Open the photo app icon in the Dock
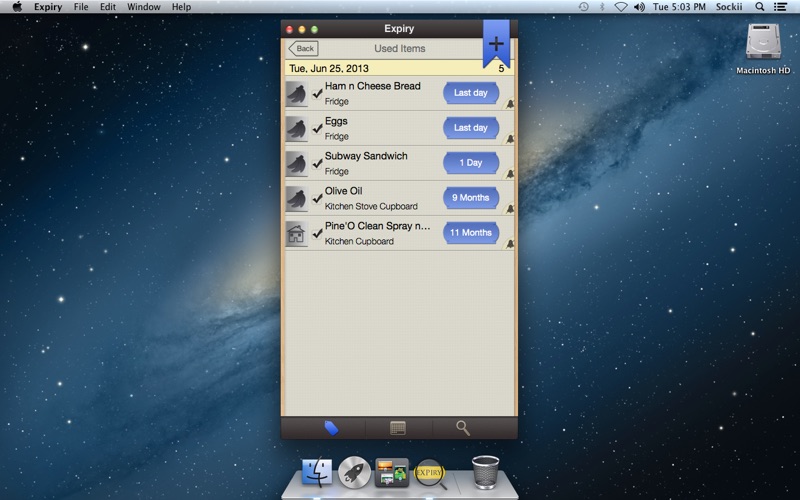The width and height of the screenshot is (800, 500). (392, 472)
